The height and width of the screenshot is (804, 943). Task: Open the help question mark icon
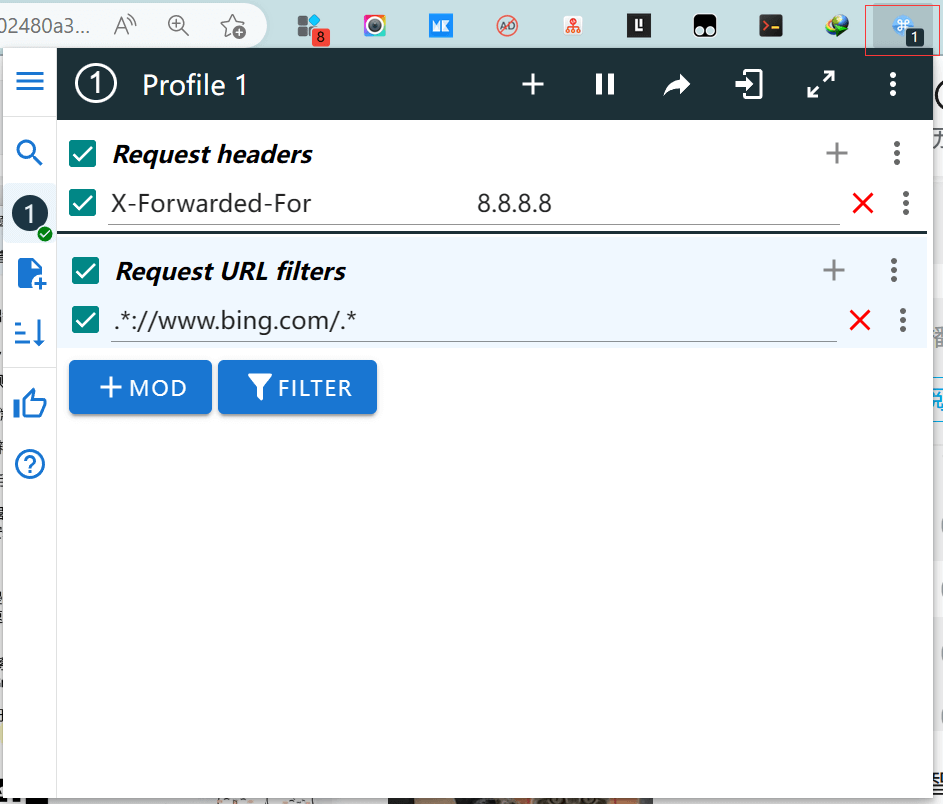point(30,464)
